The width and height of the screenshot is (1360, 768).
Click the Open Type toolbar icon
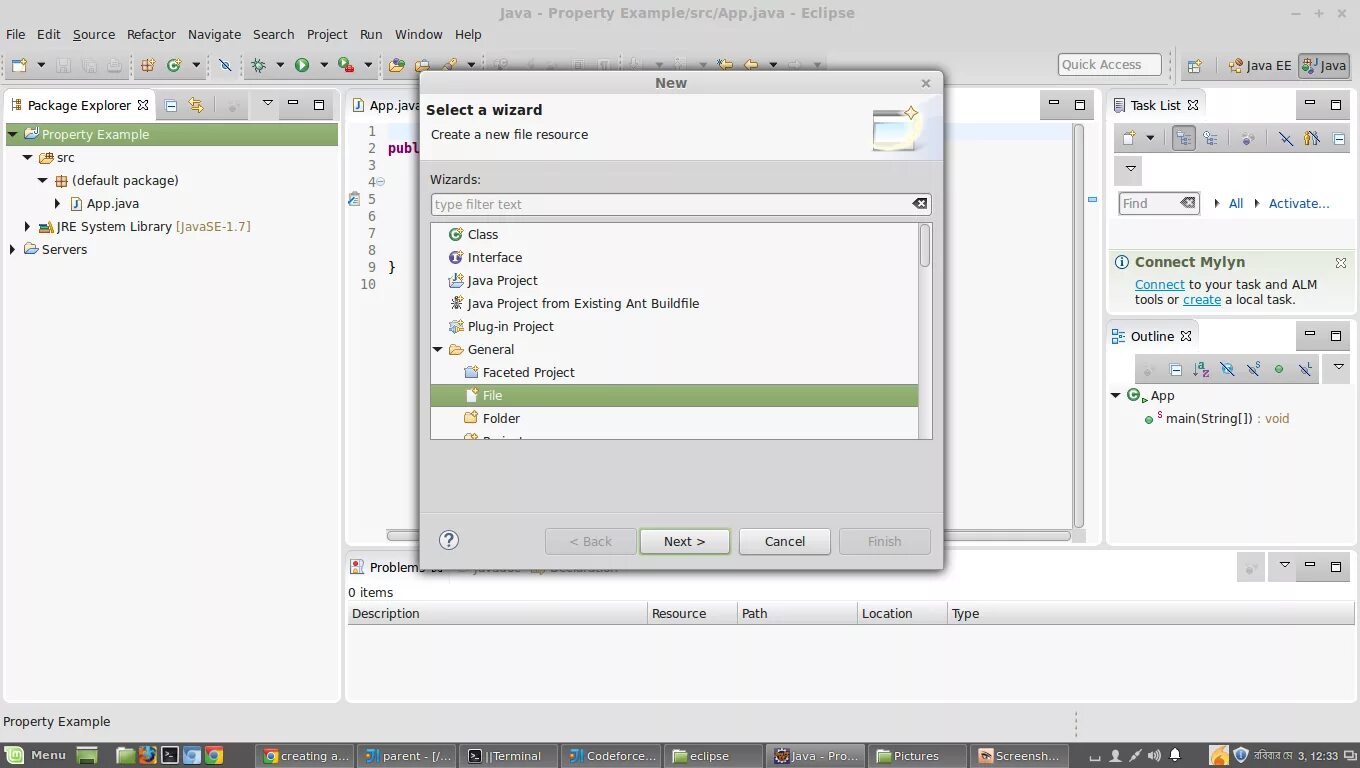pos(397,65)
